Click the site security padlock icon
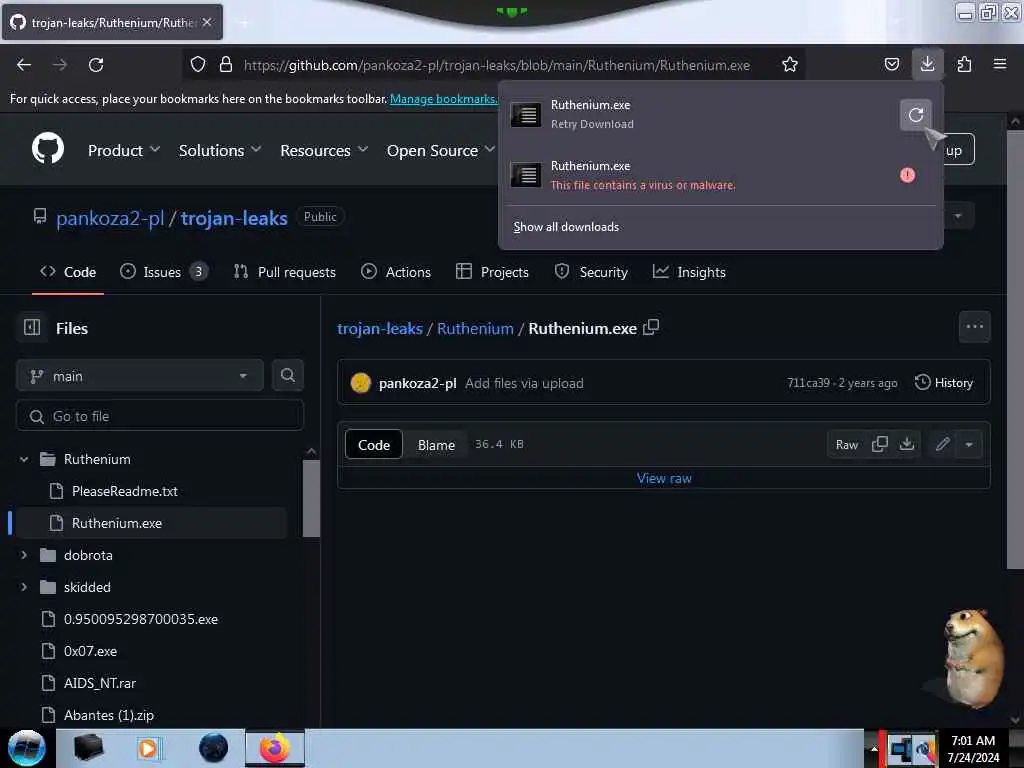The width and height of the screenshot is (1024, 768). pyautogui.click(x=226, y=64)
